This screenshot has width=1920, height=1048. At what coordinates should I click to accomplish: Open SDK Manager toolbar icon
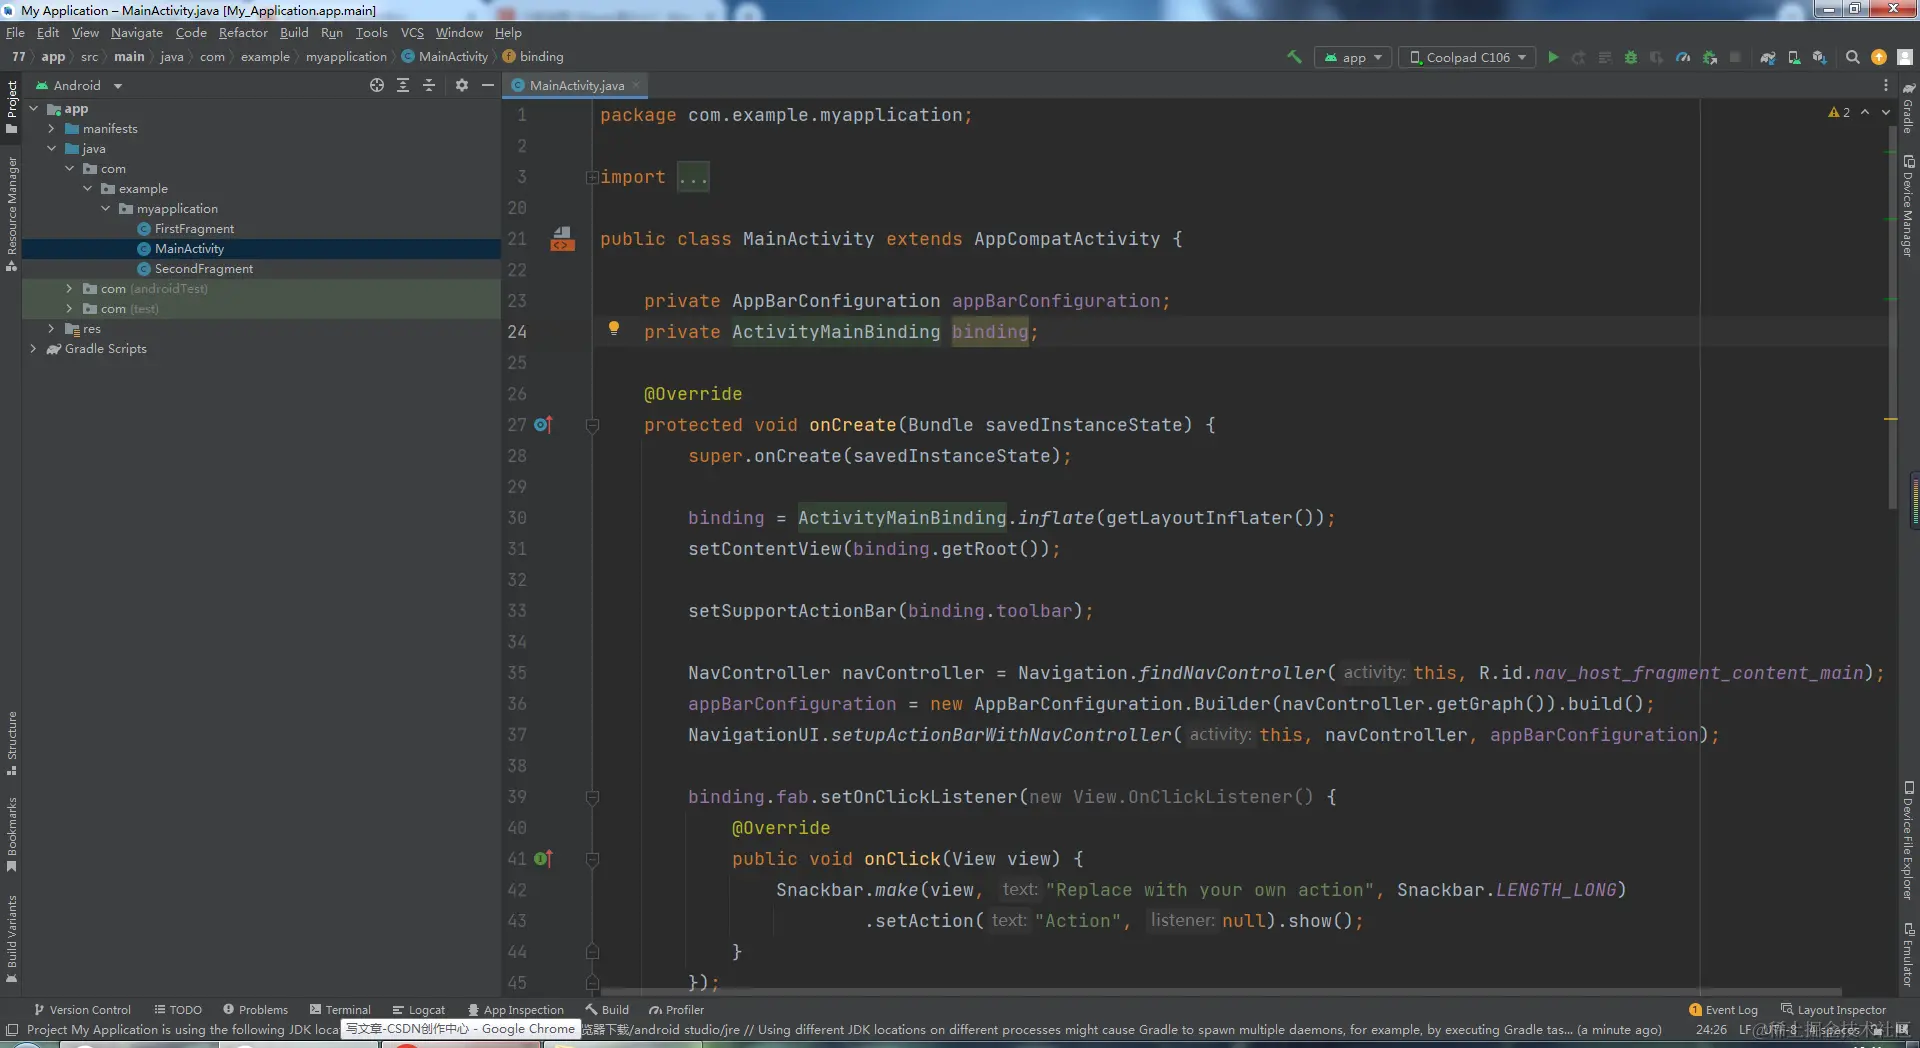pos(1820,57)
